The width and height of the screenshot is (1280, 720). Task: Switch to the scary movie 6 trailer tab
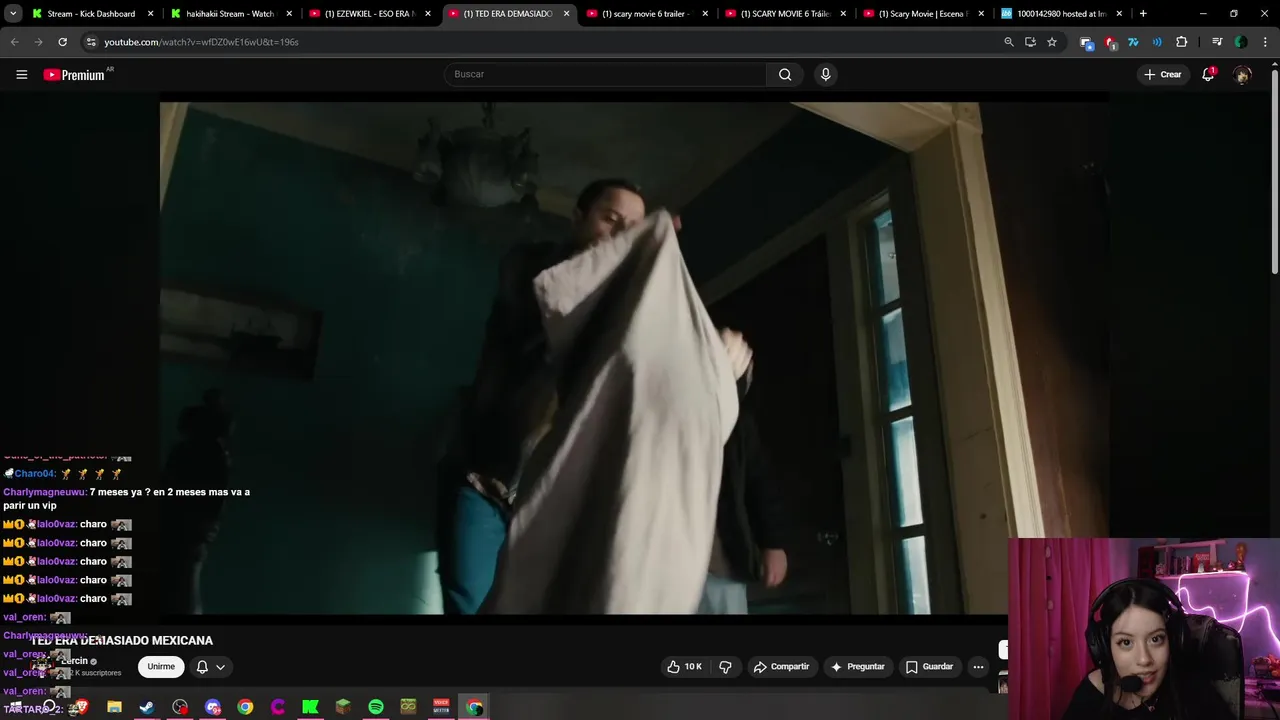645,14
